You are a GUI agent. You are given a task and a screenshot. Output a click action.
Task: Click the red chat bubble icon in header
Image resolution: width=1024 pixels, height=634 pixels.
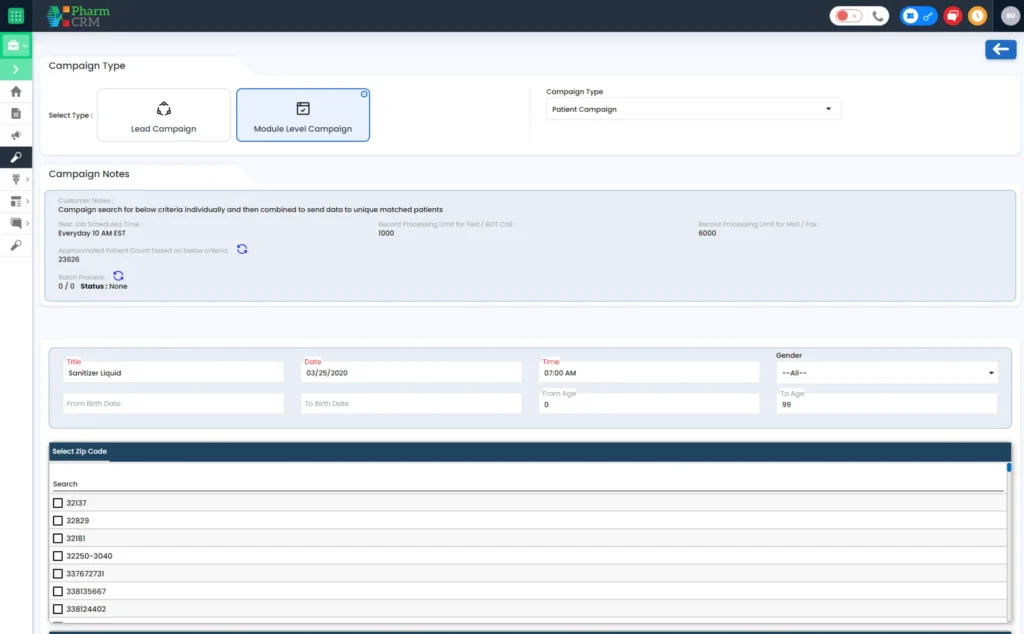point(952,15)
